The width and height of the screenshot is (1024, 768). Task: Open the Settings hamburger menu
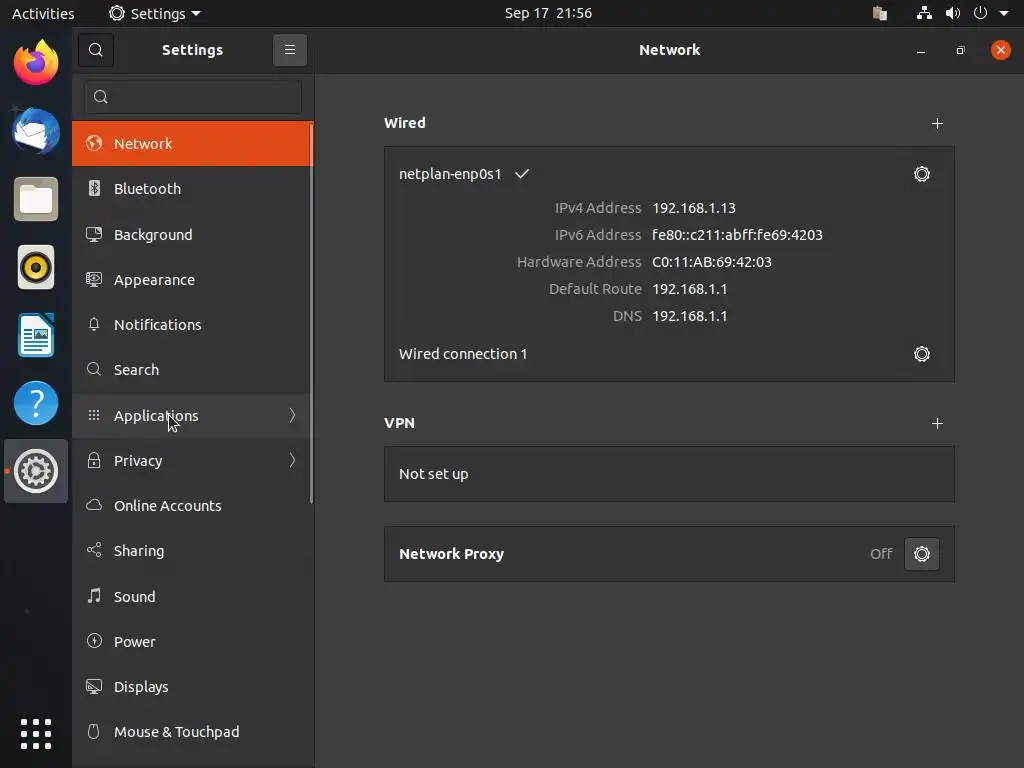tap(289, 50)
